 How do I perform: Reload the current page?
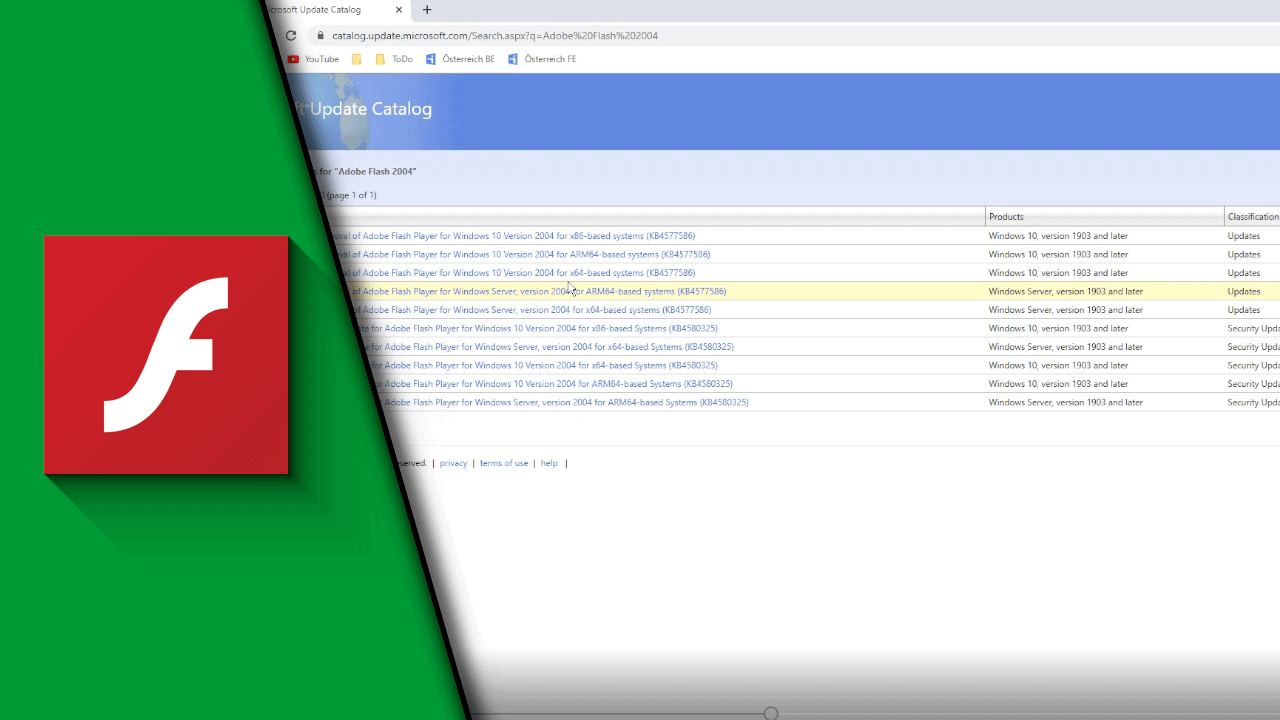tap(291, 35)
